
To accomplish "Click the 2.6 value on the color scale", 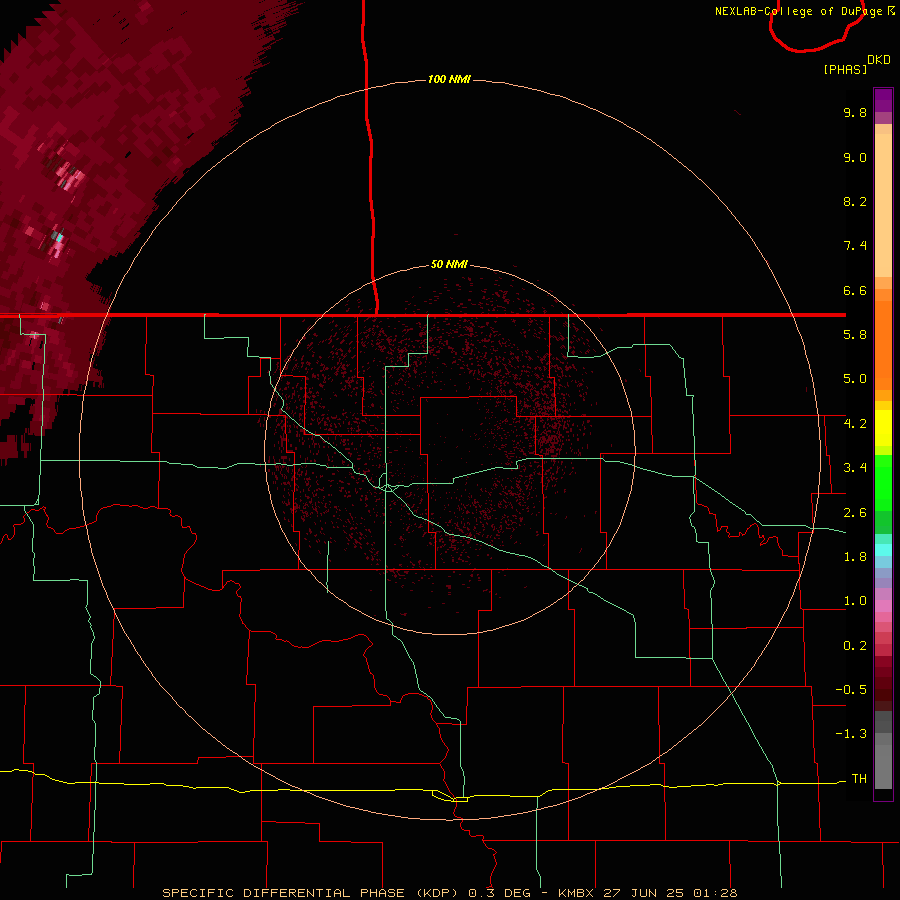I will (x=855, y=513).
